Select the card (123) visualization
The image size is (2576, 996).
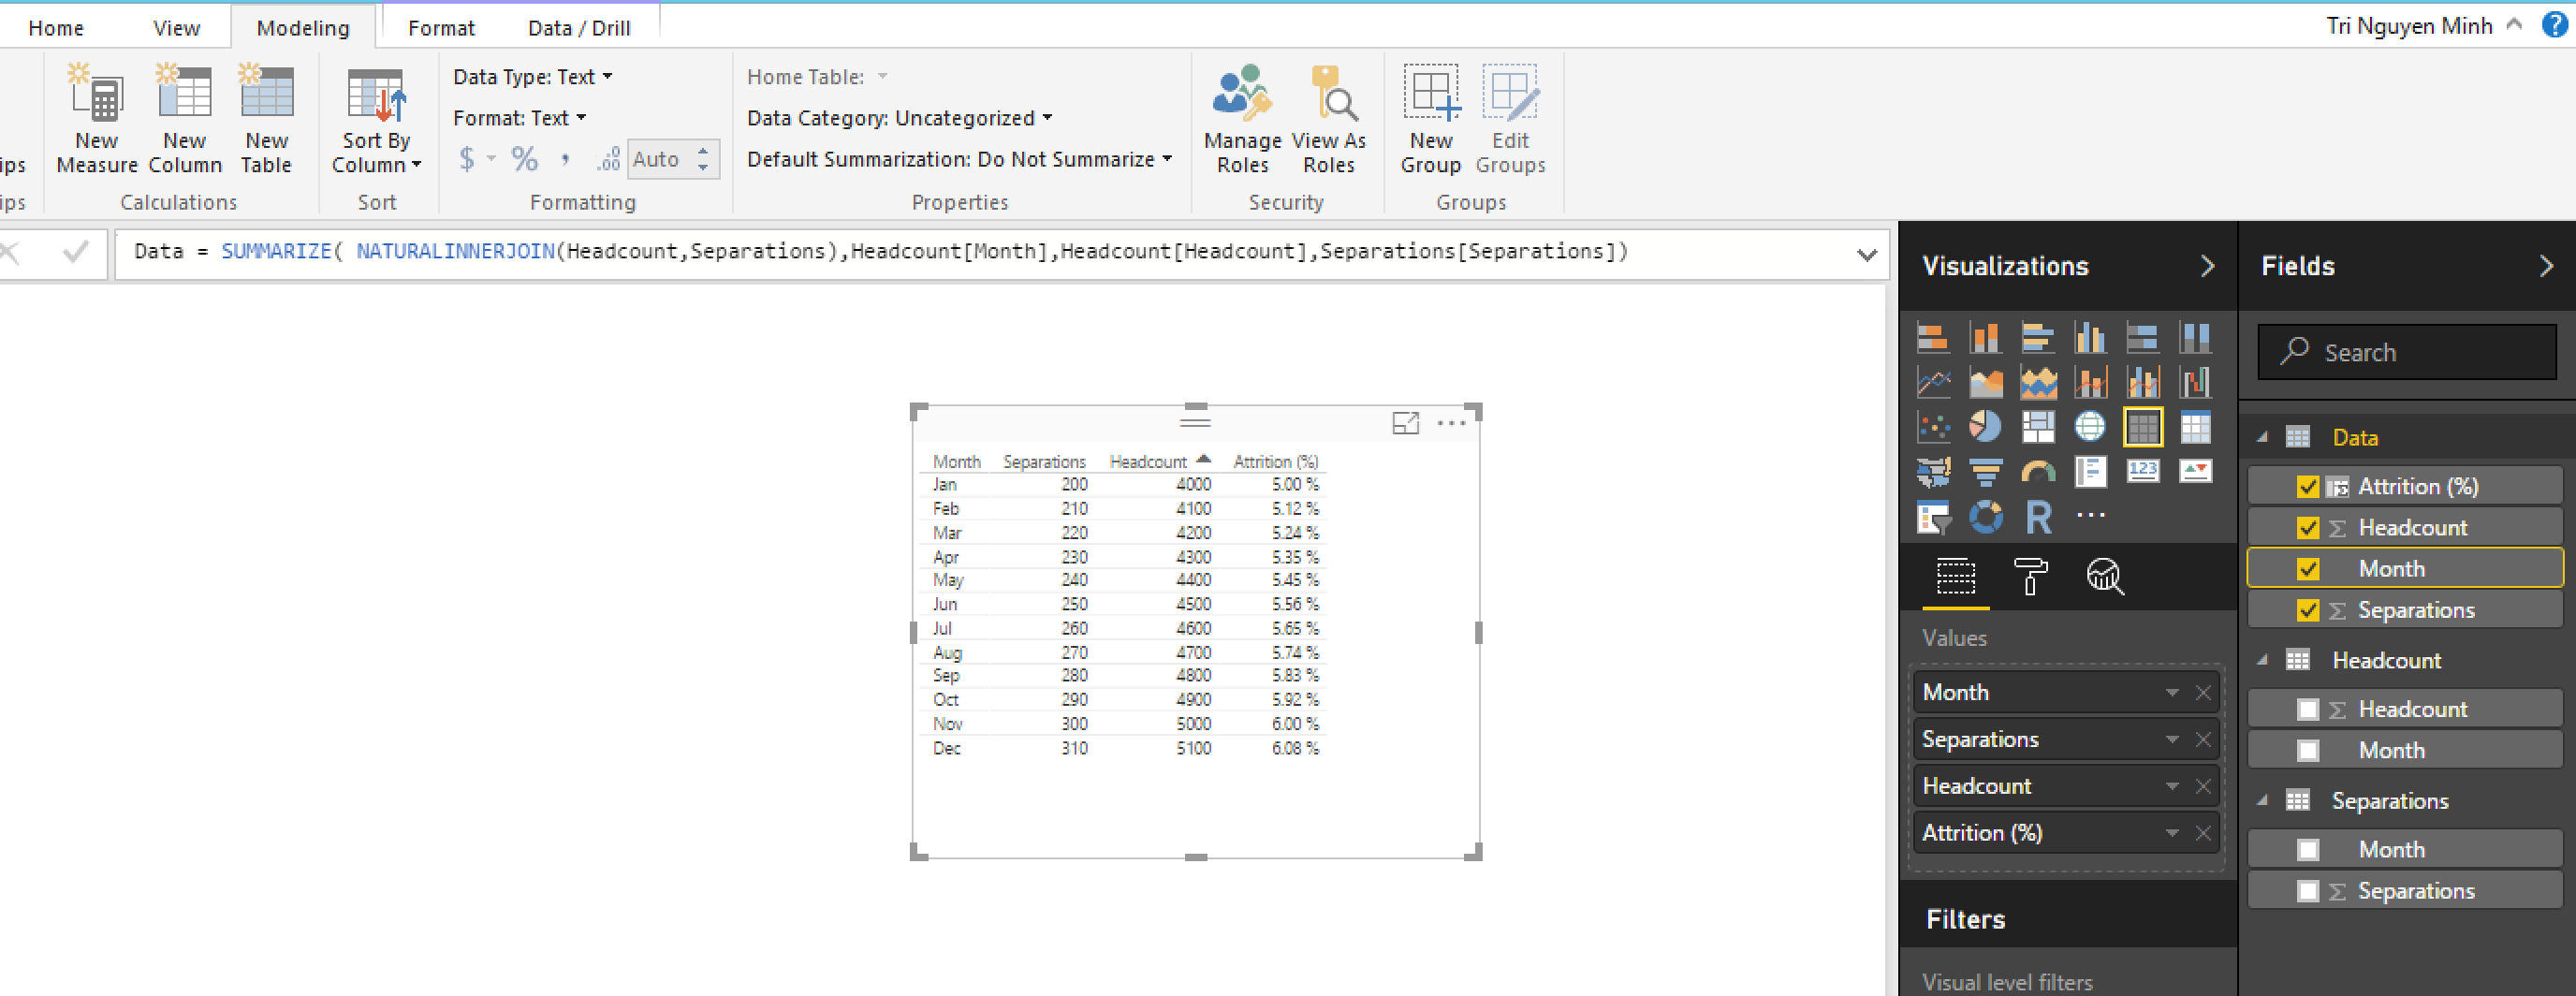2142,471
